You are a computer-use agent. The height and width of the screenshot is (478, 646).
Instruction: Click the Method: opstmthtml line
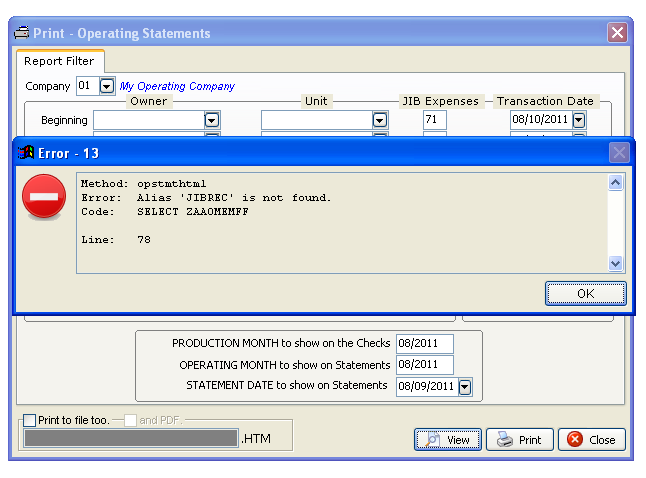point(143,183)
